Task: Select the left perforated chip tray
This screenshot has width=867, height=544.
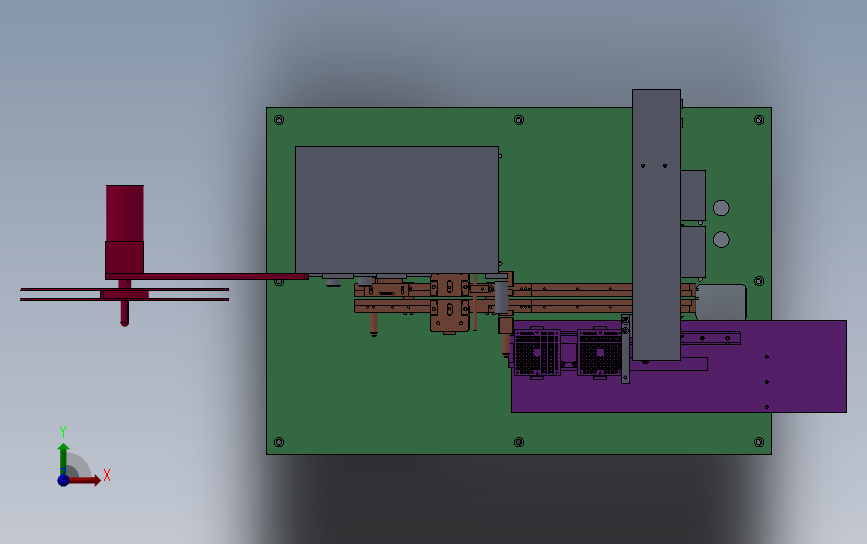Action: (x=537, y=352)
